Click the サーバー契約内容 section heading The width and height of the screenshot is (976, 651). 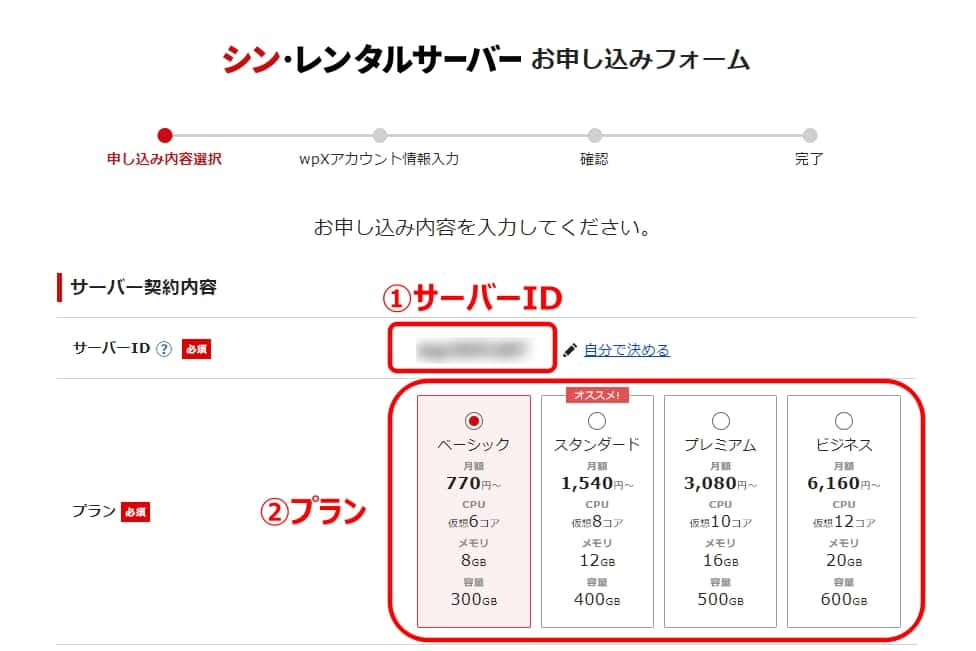click(143, 287)
